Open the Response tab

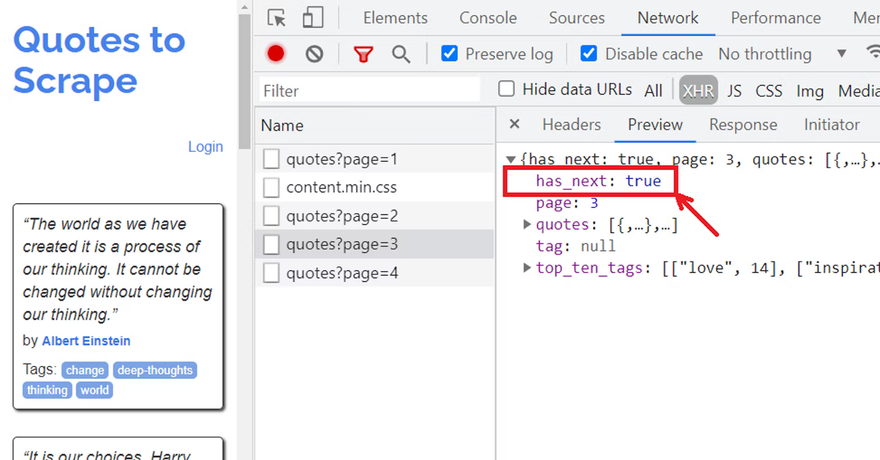point(743,125)
